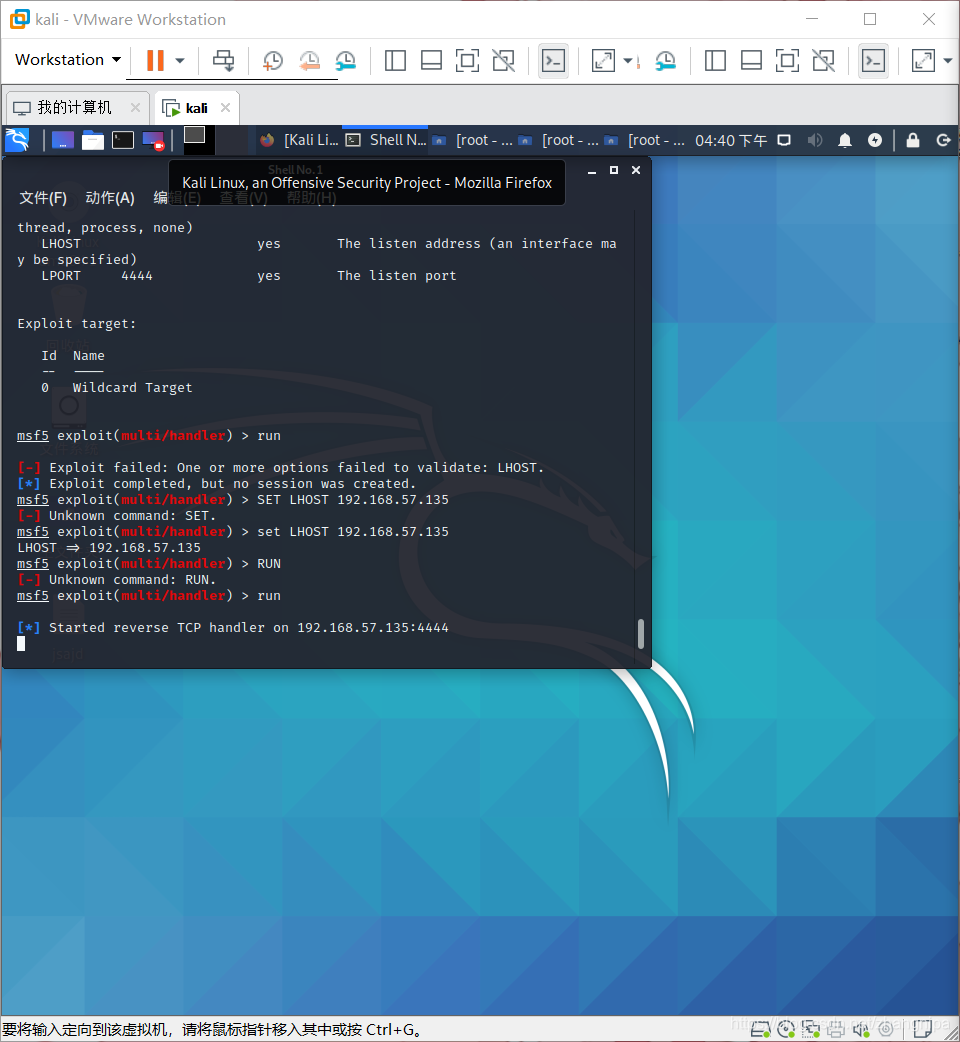Send Ctrl+Alt+Del to the guest
This screenshot has width=960, height=1042.
[x=223, y=60]
